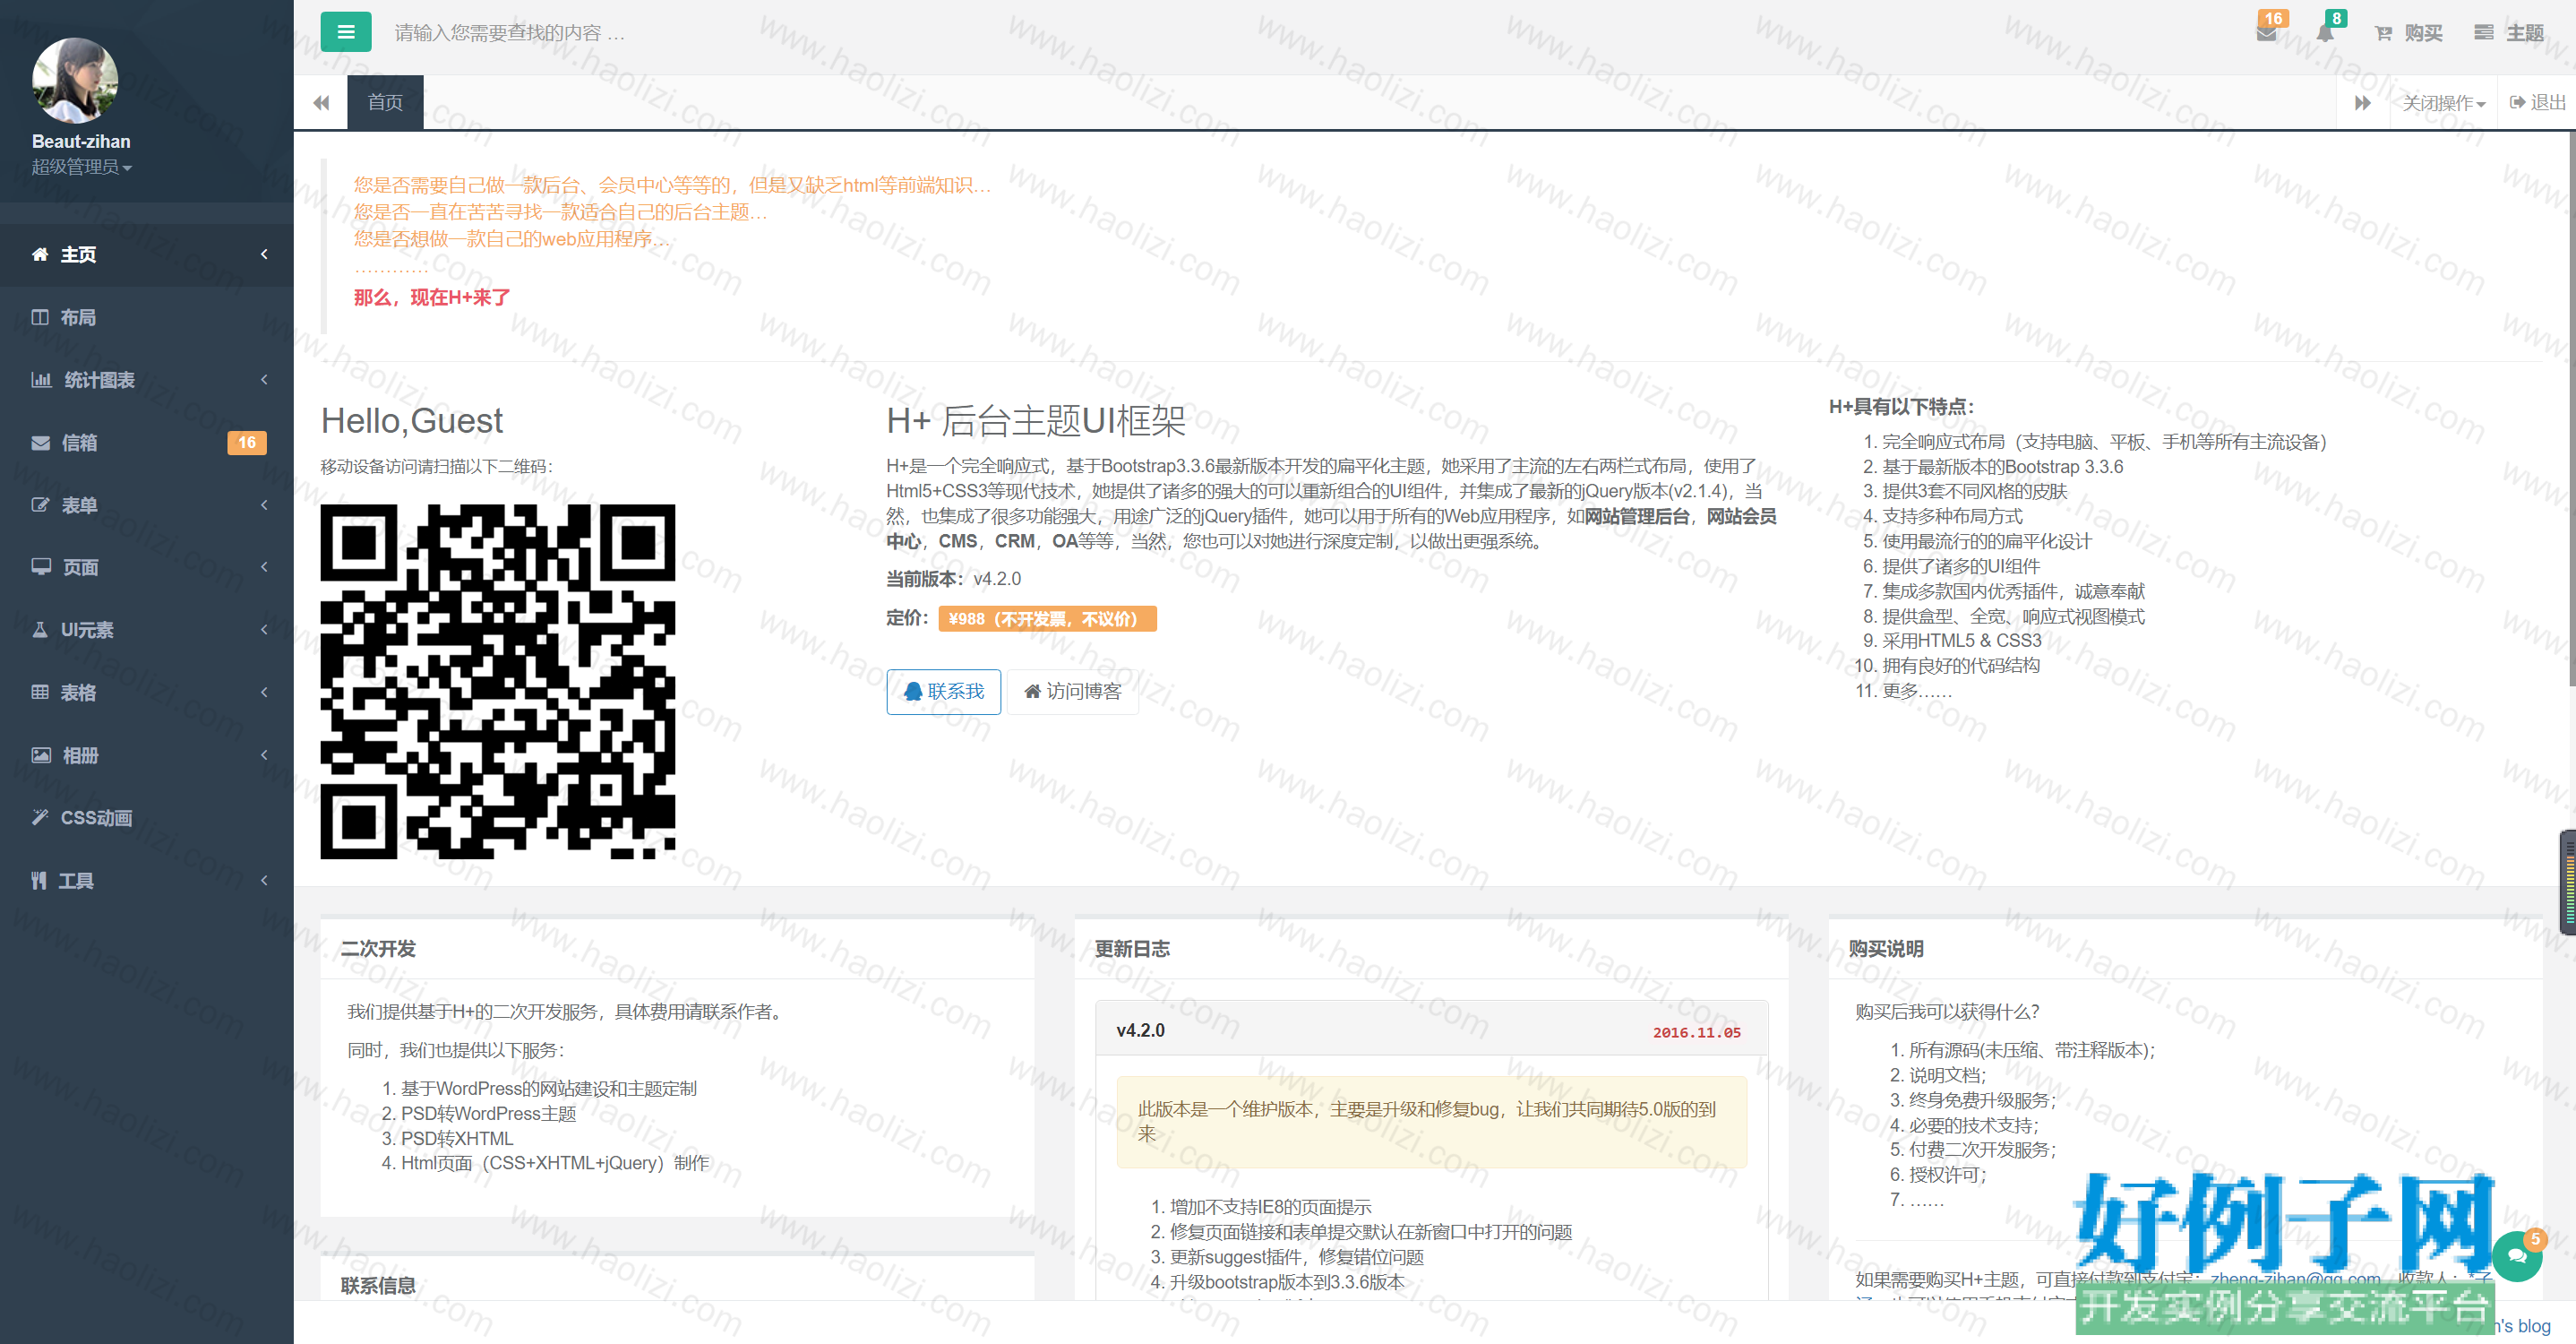The image size is (2576, 1344).
Task: Expand the UI元素 menu chevron
Action: coord(264,630)
